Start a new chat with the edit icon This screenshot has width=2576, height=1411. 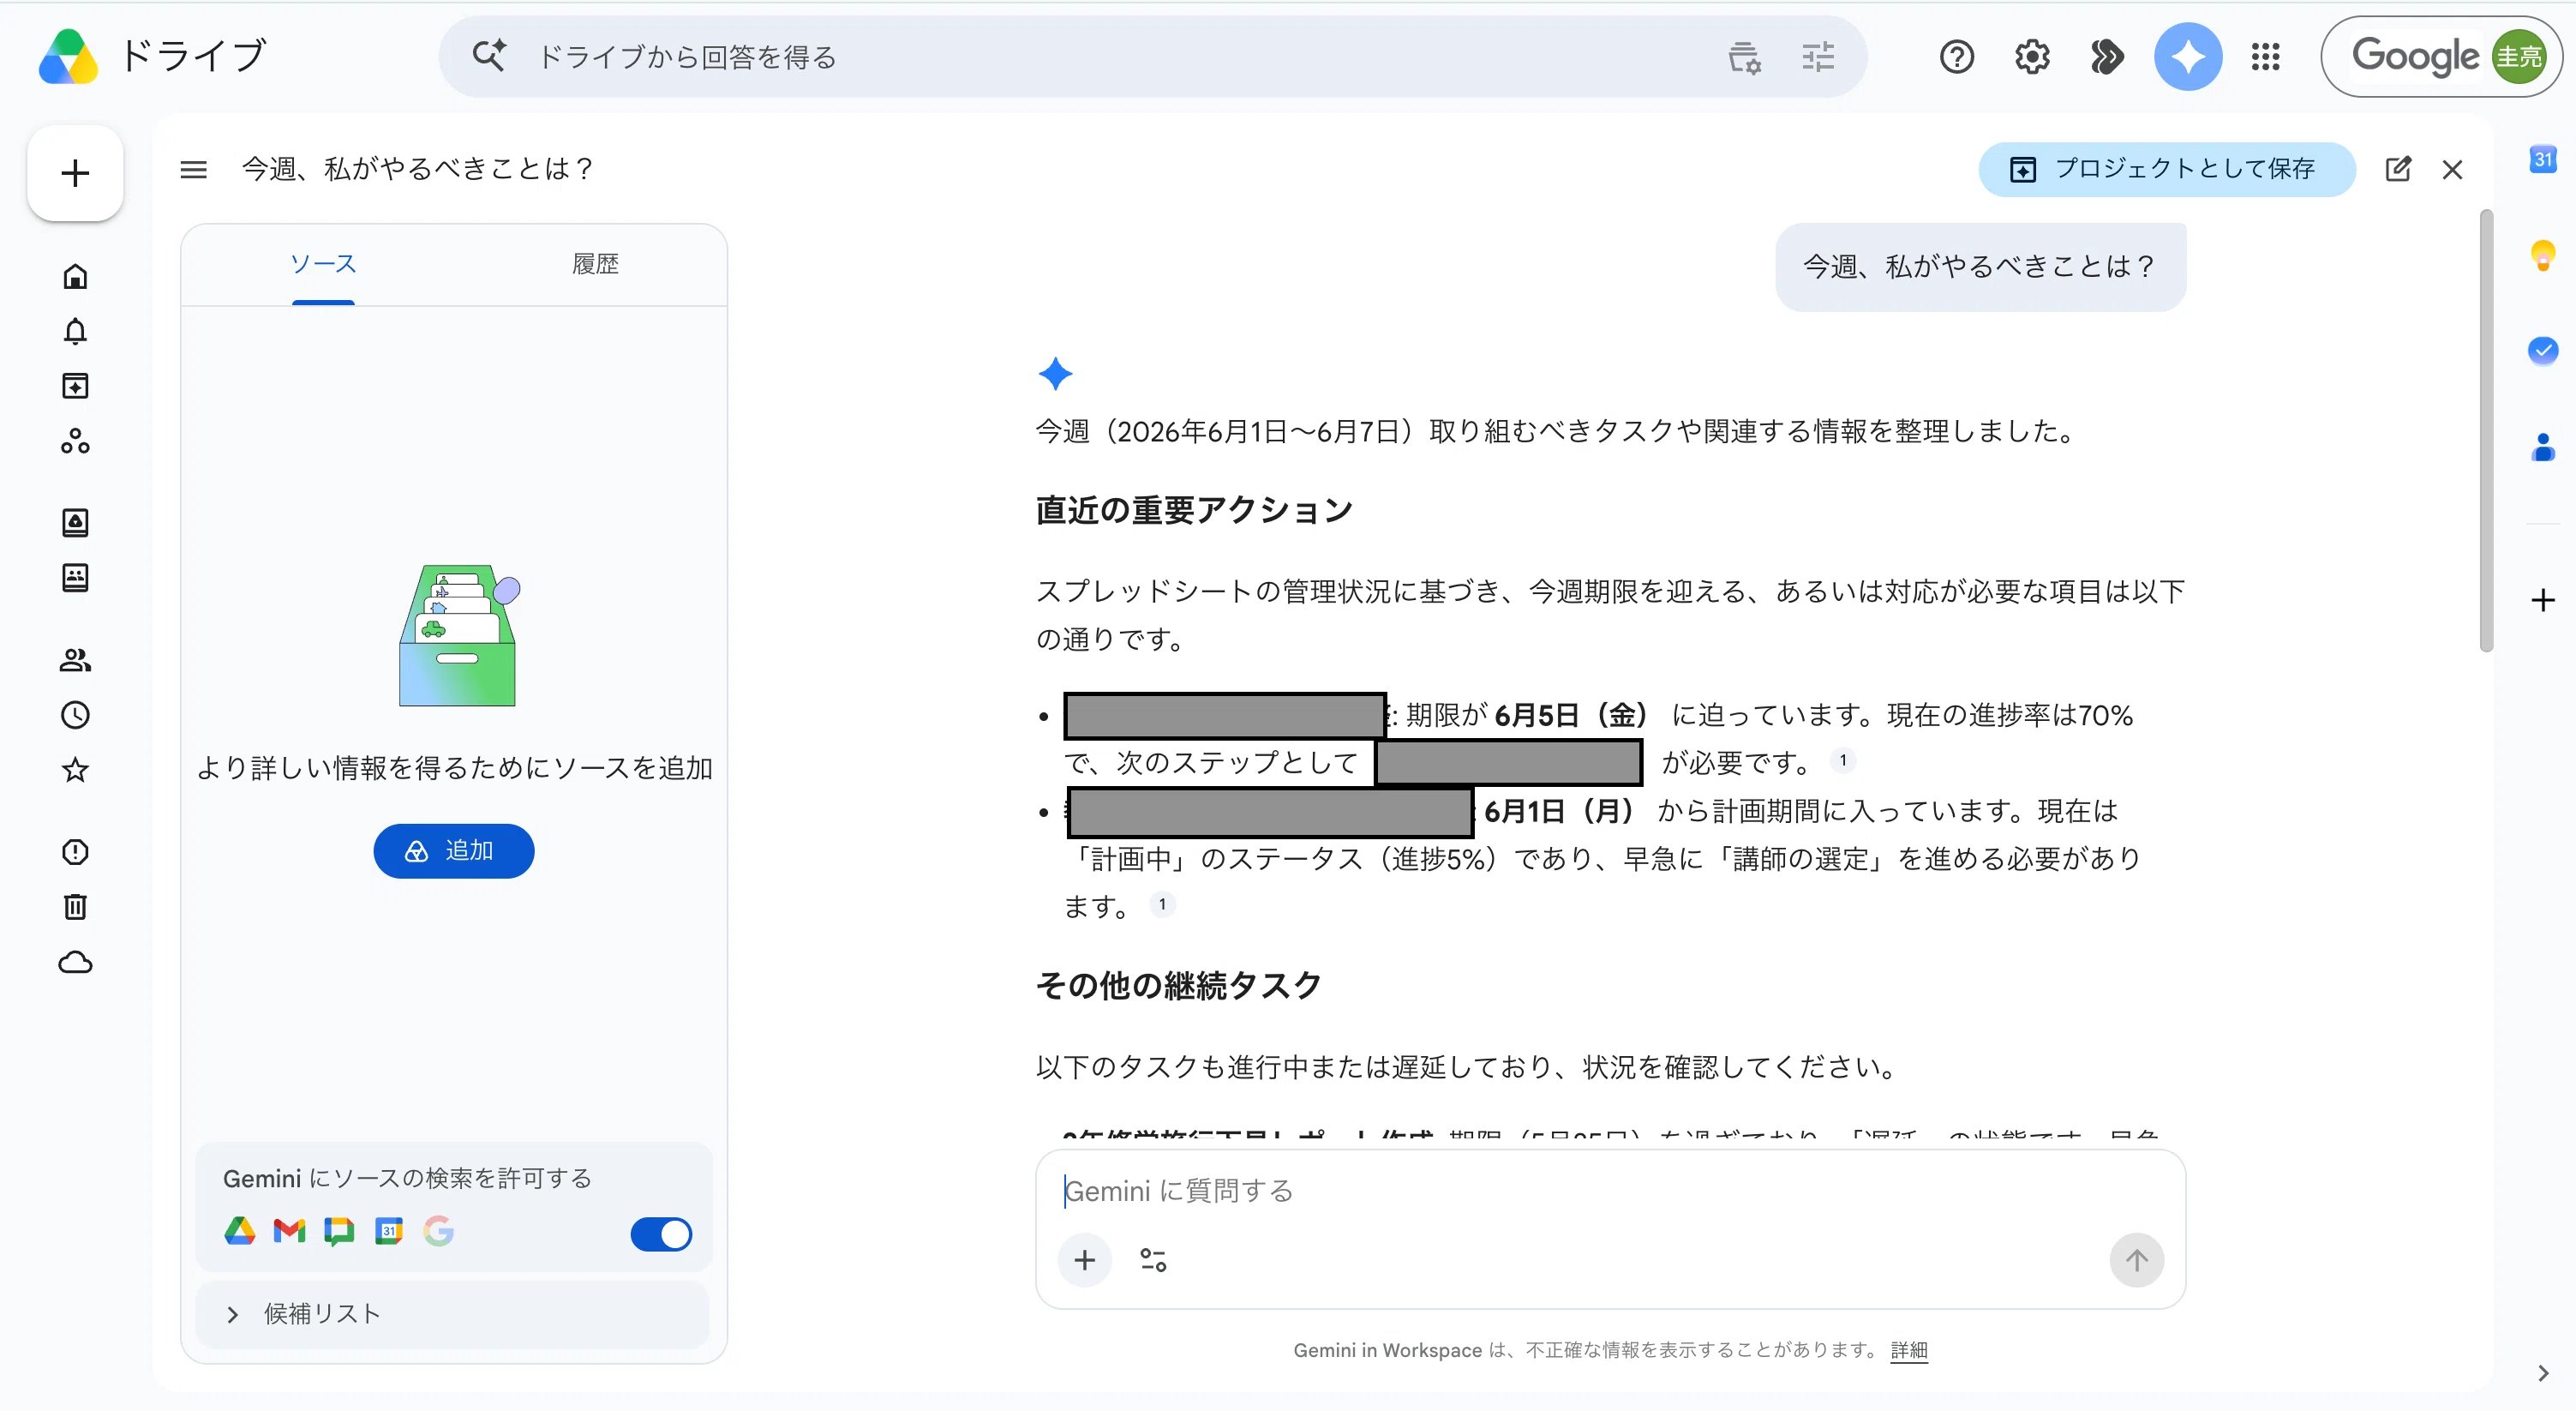[2397, 169]
